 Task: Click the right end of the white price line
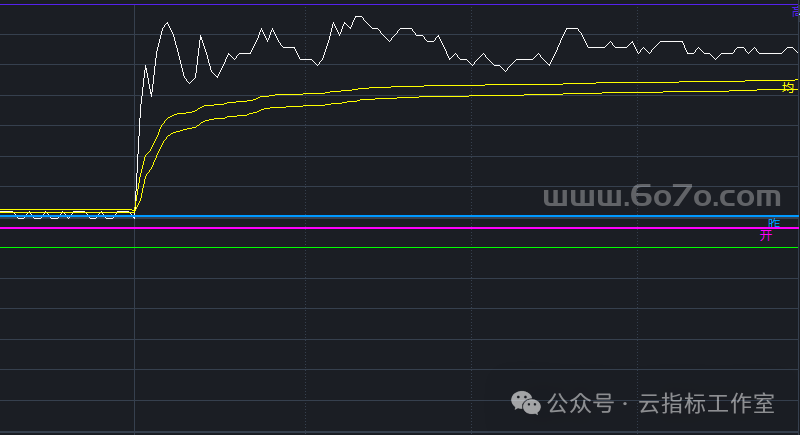point(795,50)
